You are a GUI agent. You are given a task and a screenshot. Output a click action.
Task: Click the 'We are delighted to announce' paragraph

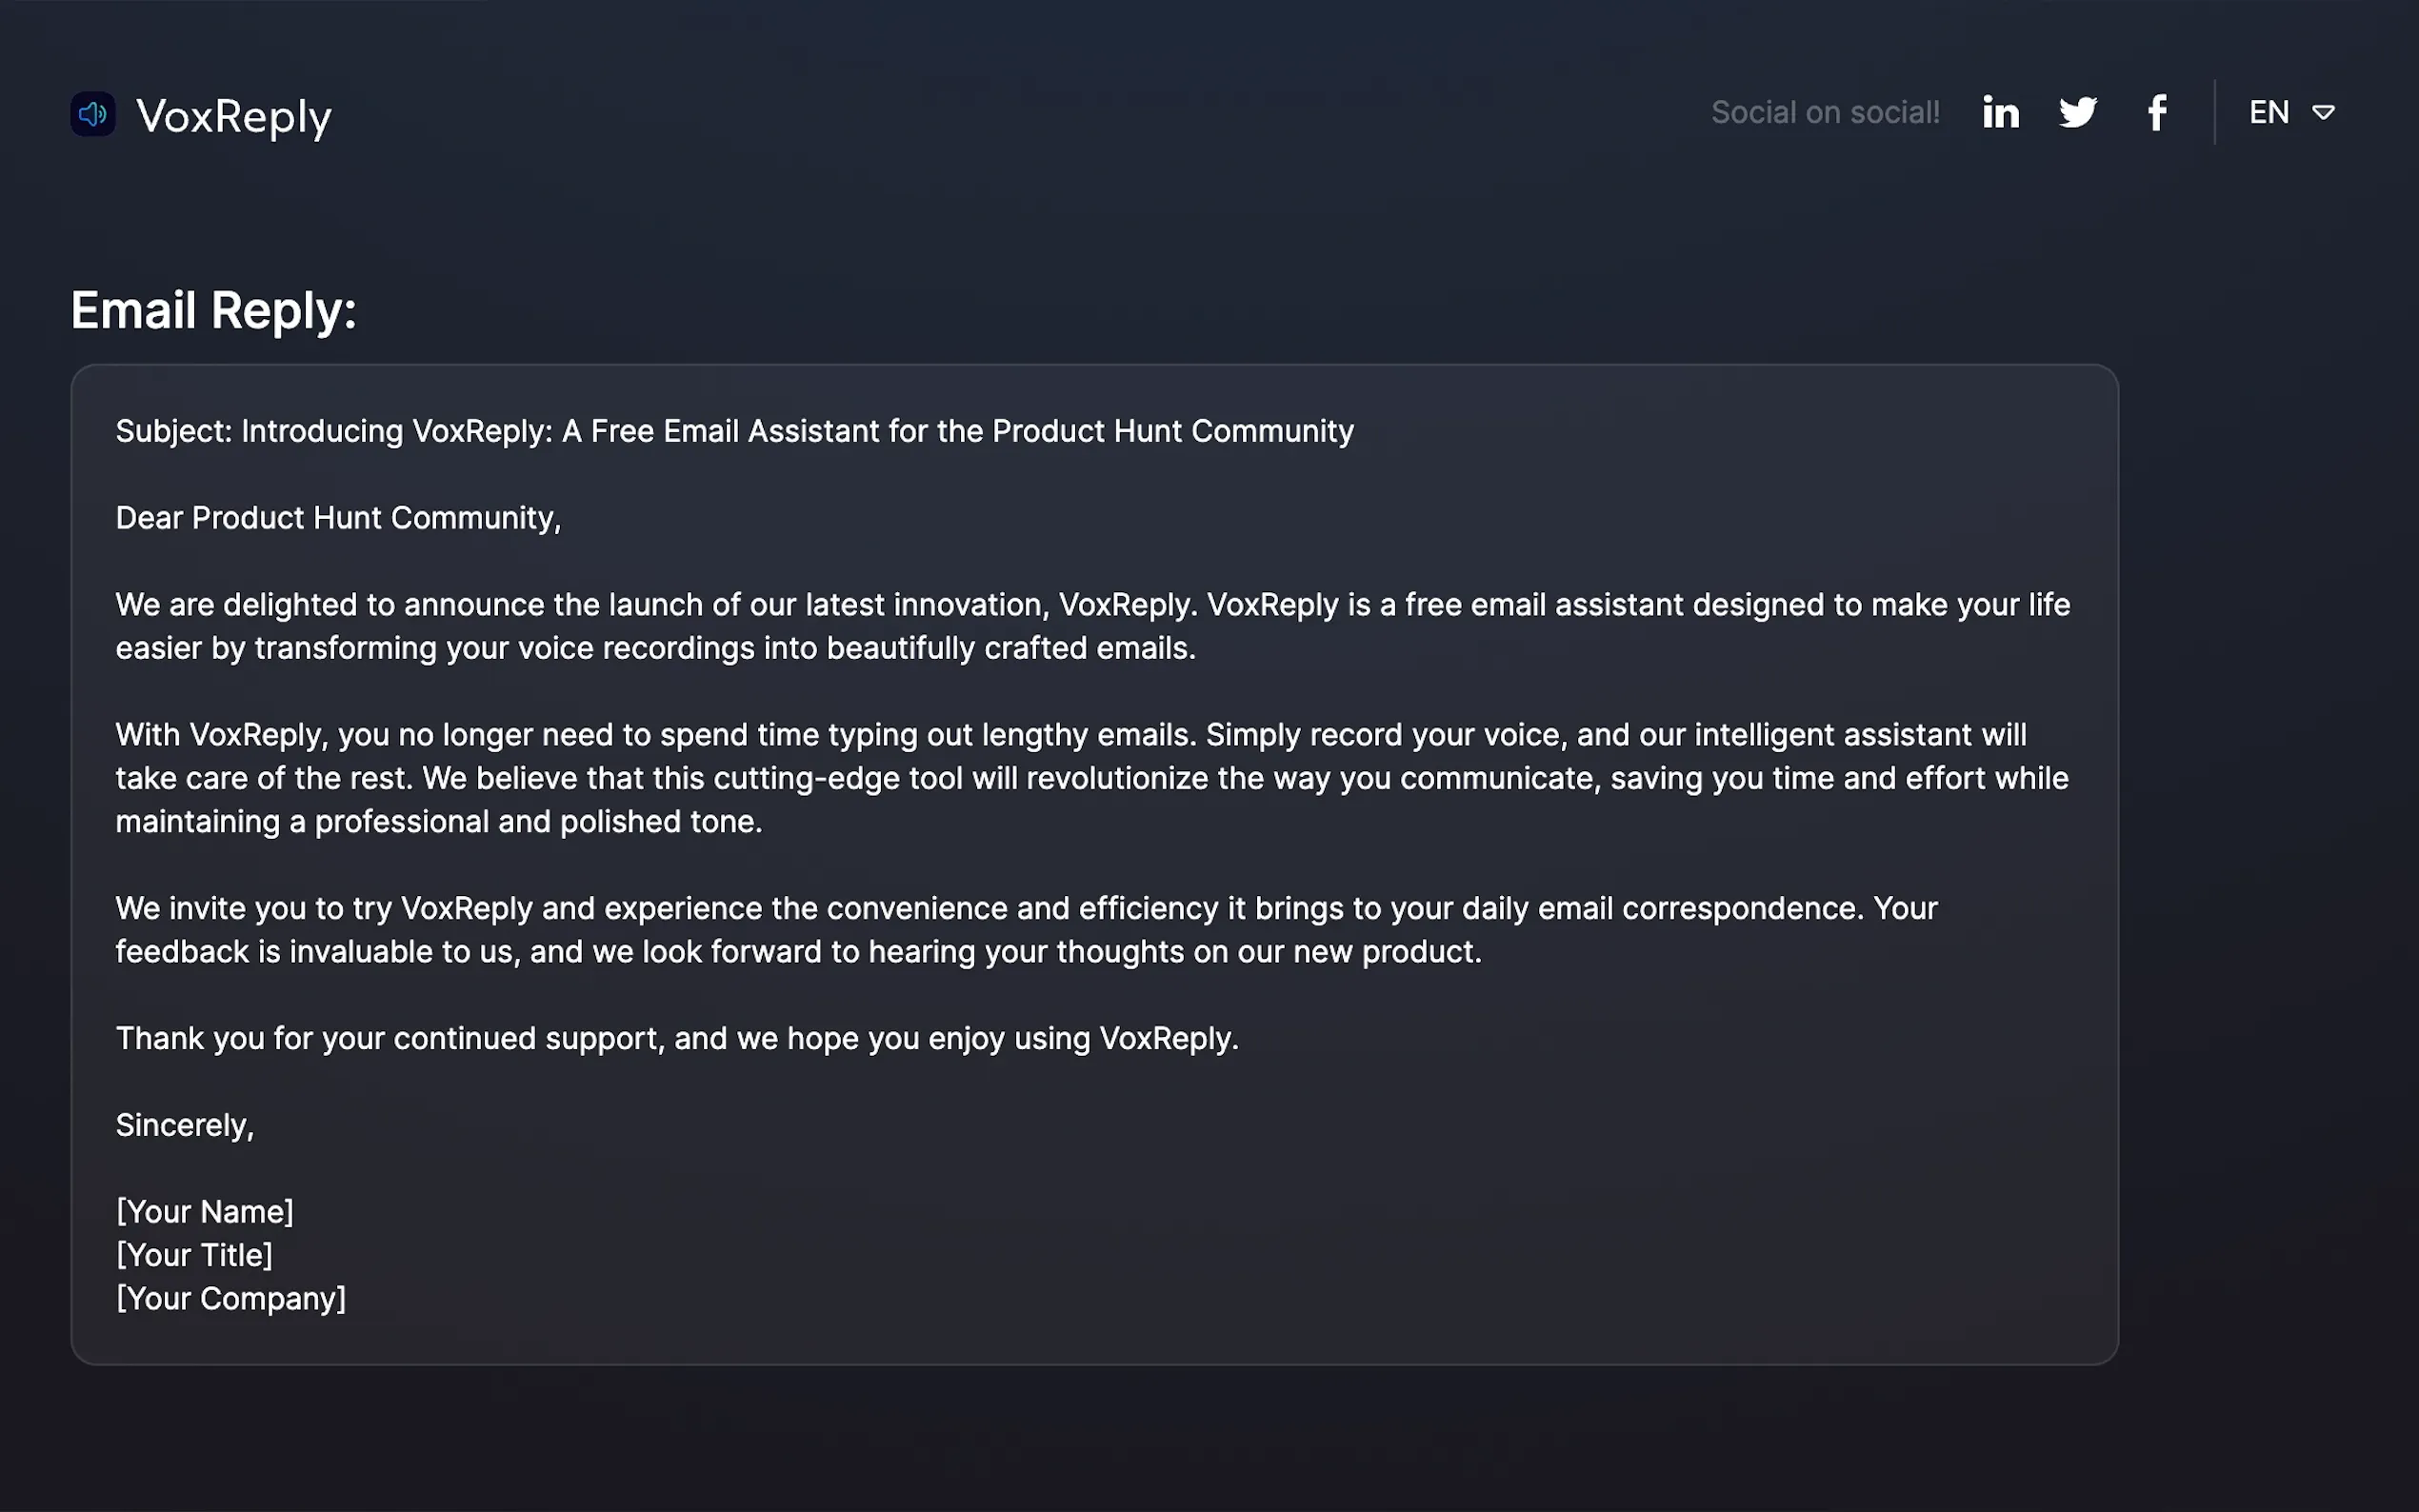pos(1092,626)
